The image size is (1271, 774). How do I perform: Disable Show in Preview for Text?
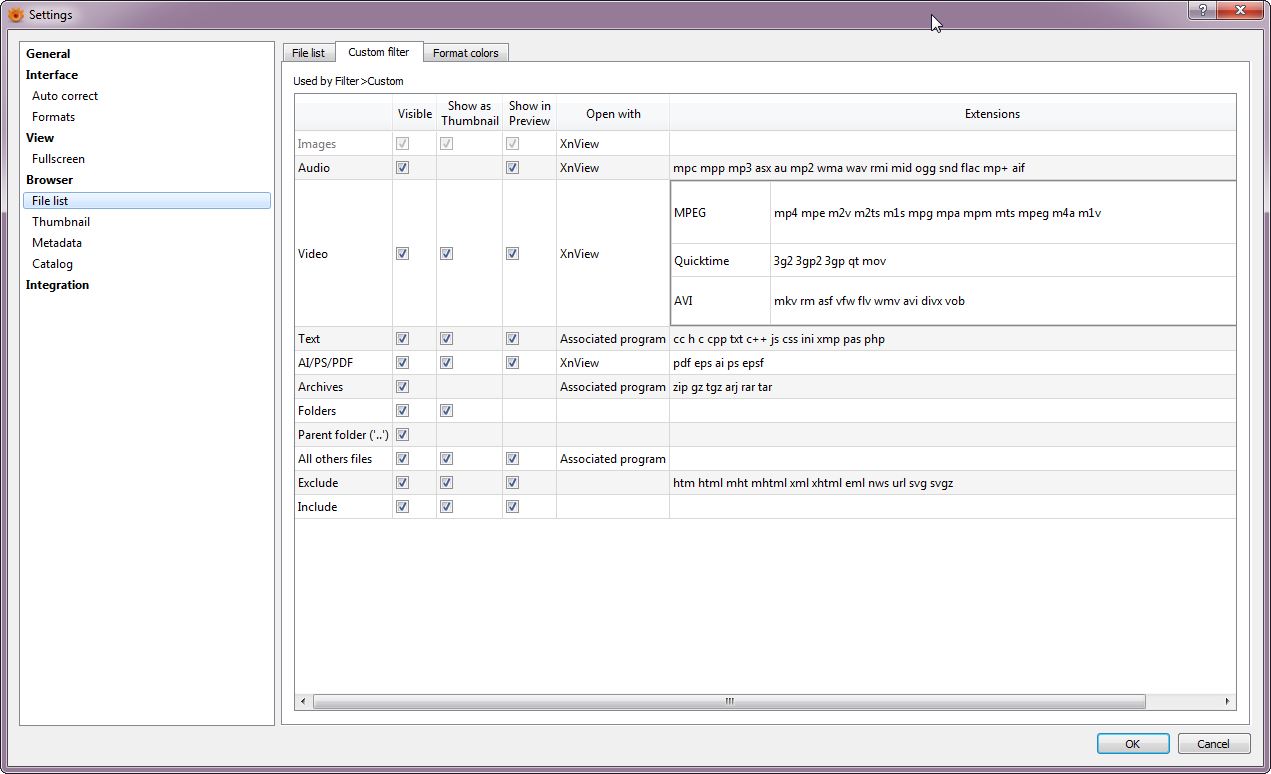(512, 339)
